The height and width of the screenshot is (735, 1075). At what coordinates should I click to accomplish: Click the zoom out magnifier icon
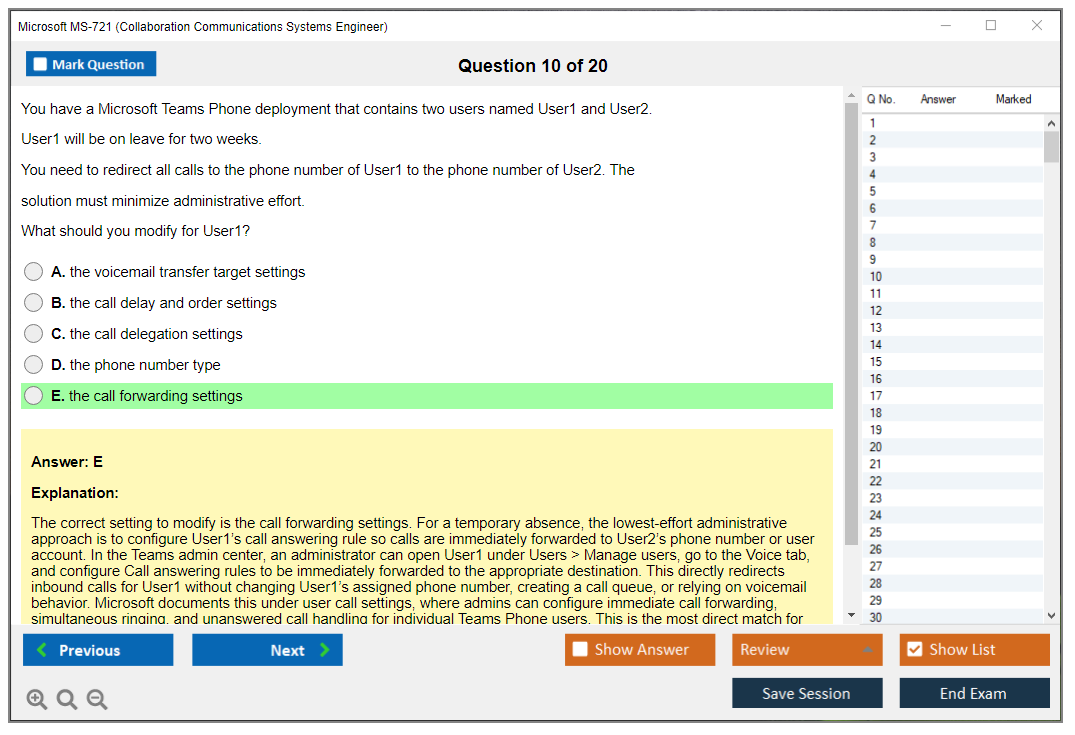(x=97, y=699)
